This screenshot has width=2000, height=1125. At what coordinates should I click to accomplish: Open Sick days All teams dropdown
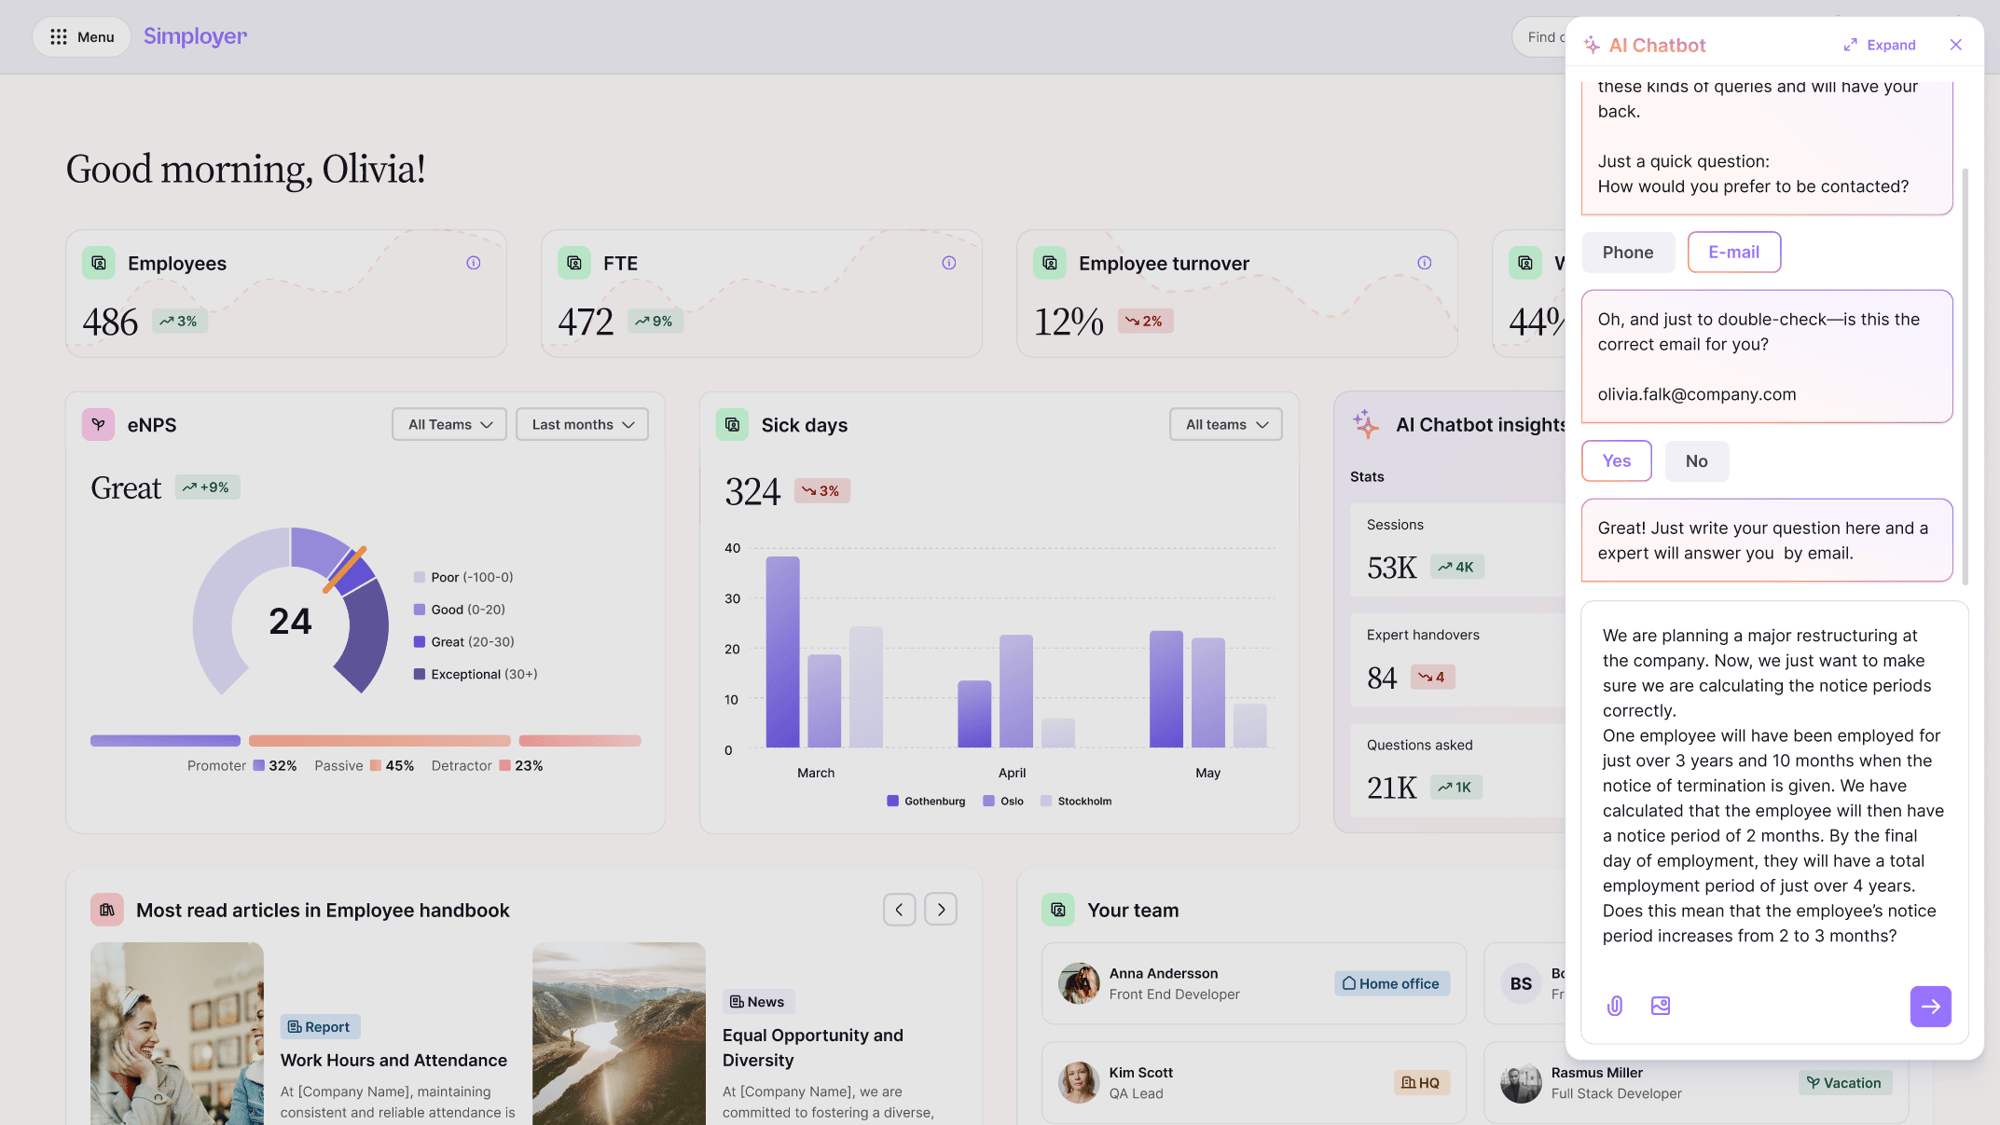[1226, 424]
